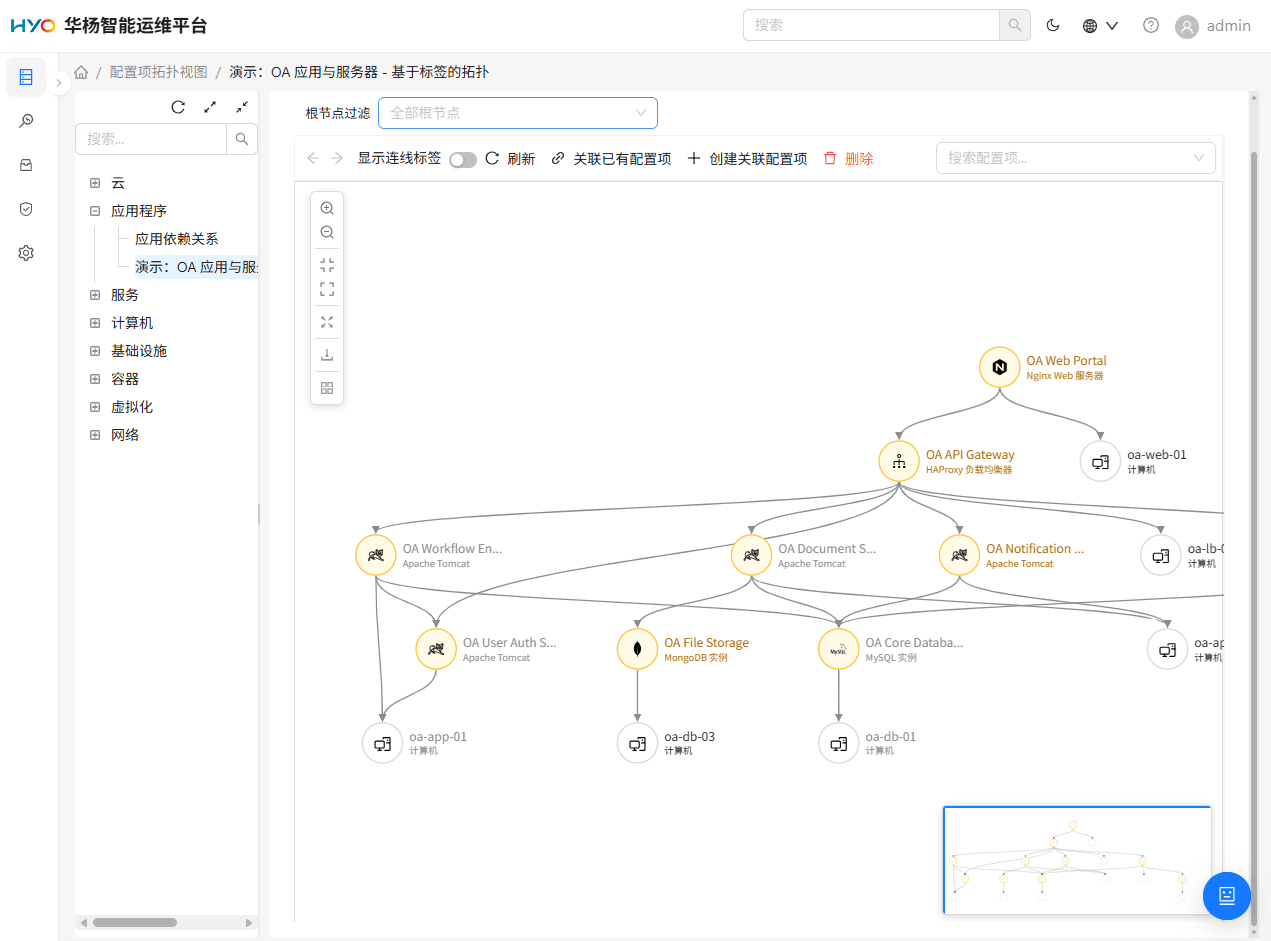Expand the 虚拟化 tree node
Screen dimensions: 1271x941
pyautogui.click(x=95, y=407)
